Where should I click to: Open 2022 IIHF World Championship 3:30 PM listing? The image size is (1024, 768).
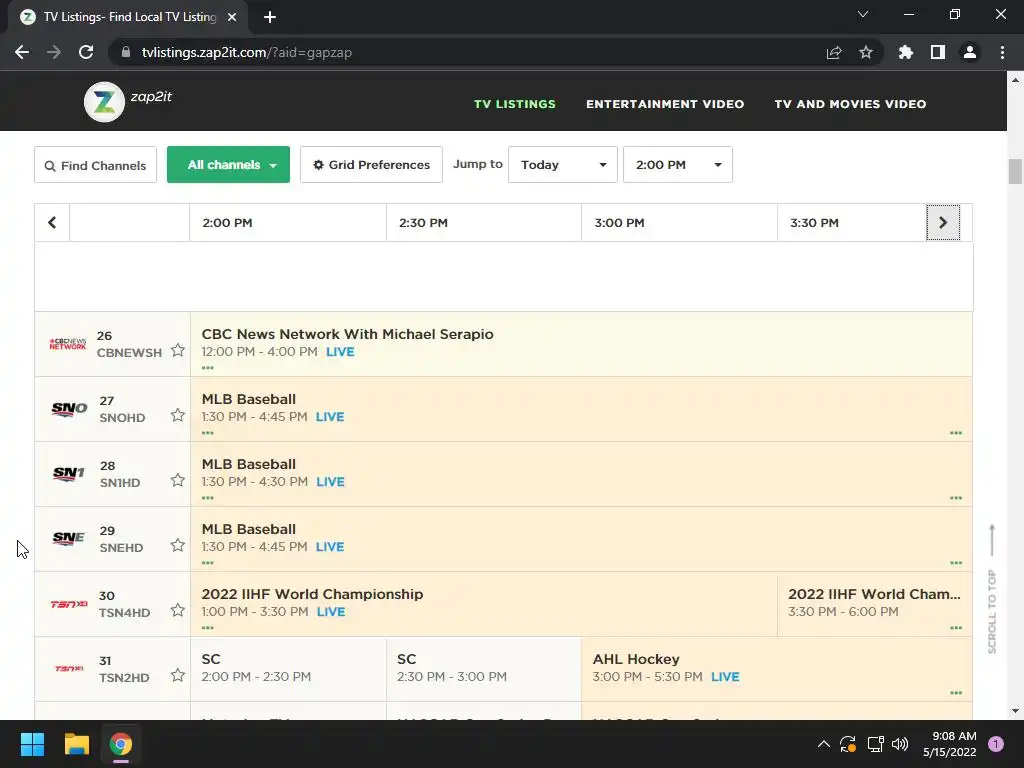874,594
